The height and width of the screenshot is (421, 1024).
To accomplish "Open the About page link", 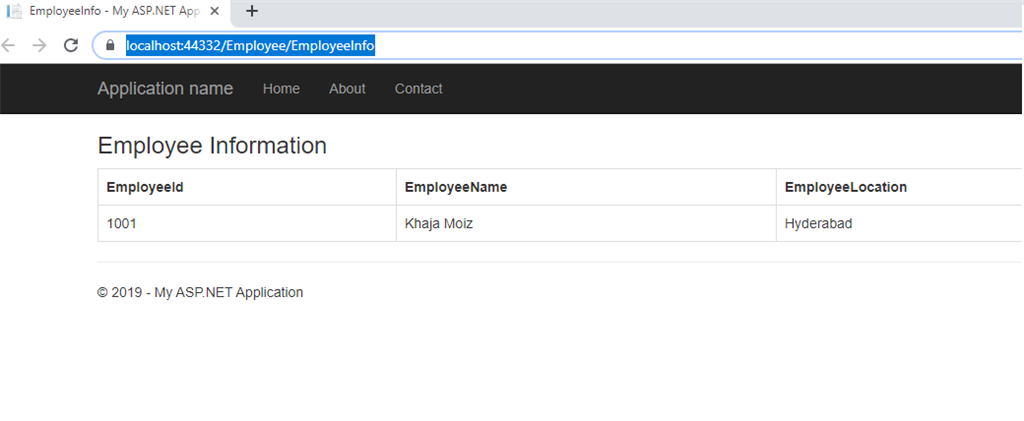I will click(x=347, y=89).
